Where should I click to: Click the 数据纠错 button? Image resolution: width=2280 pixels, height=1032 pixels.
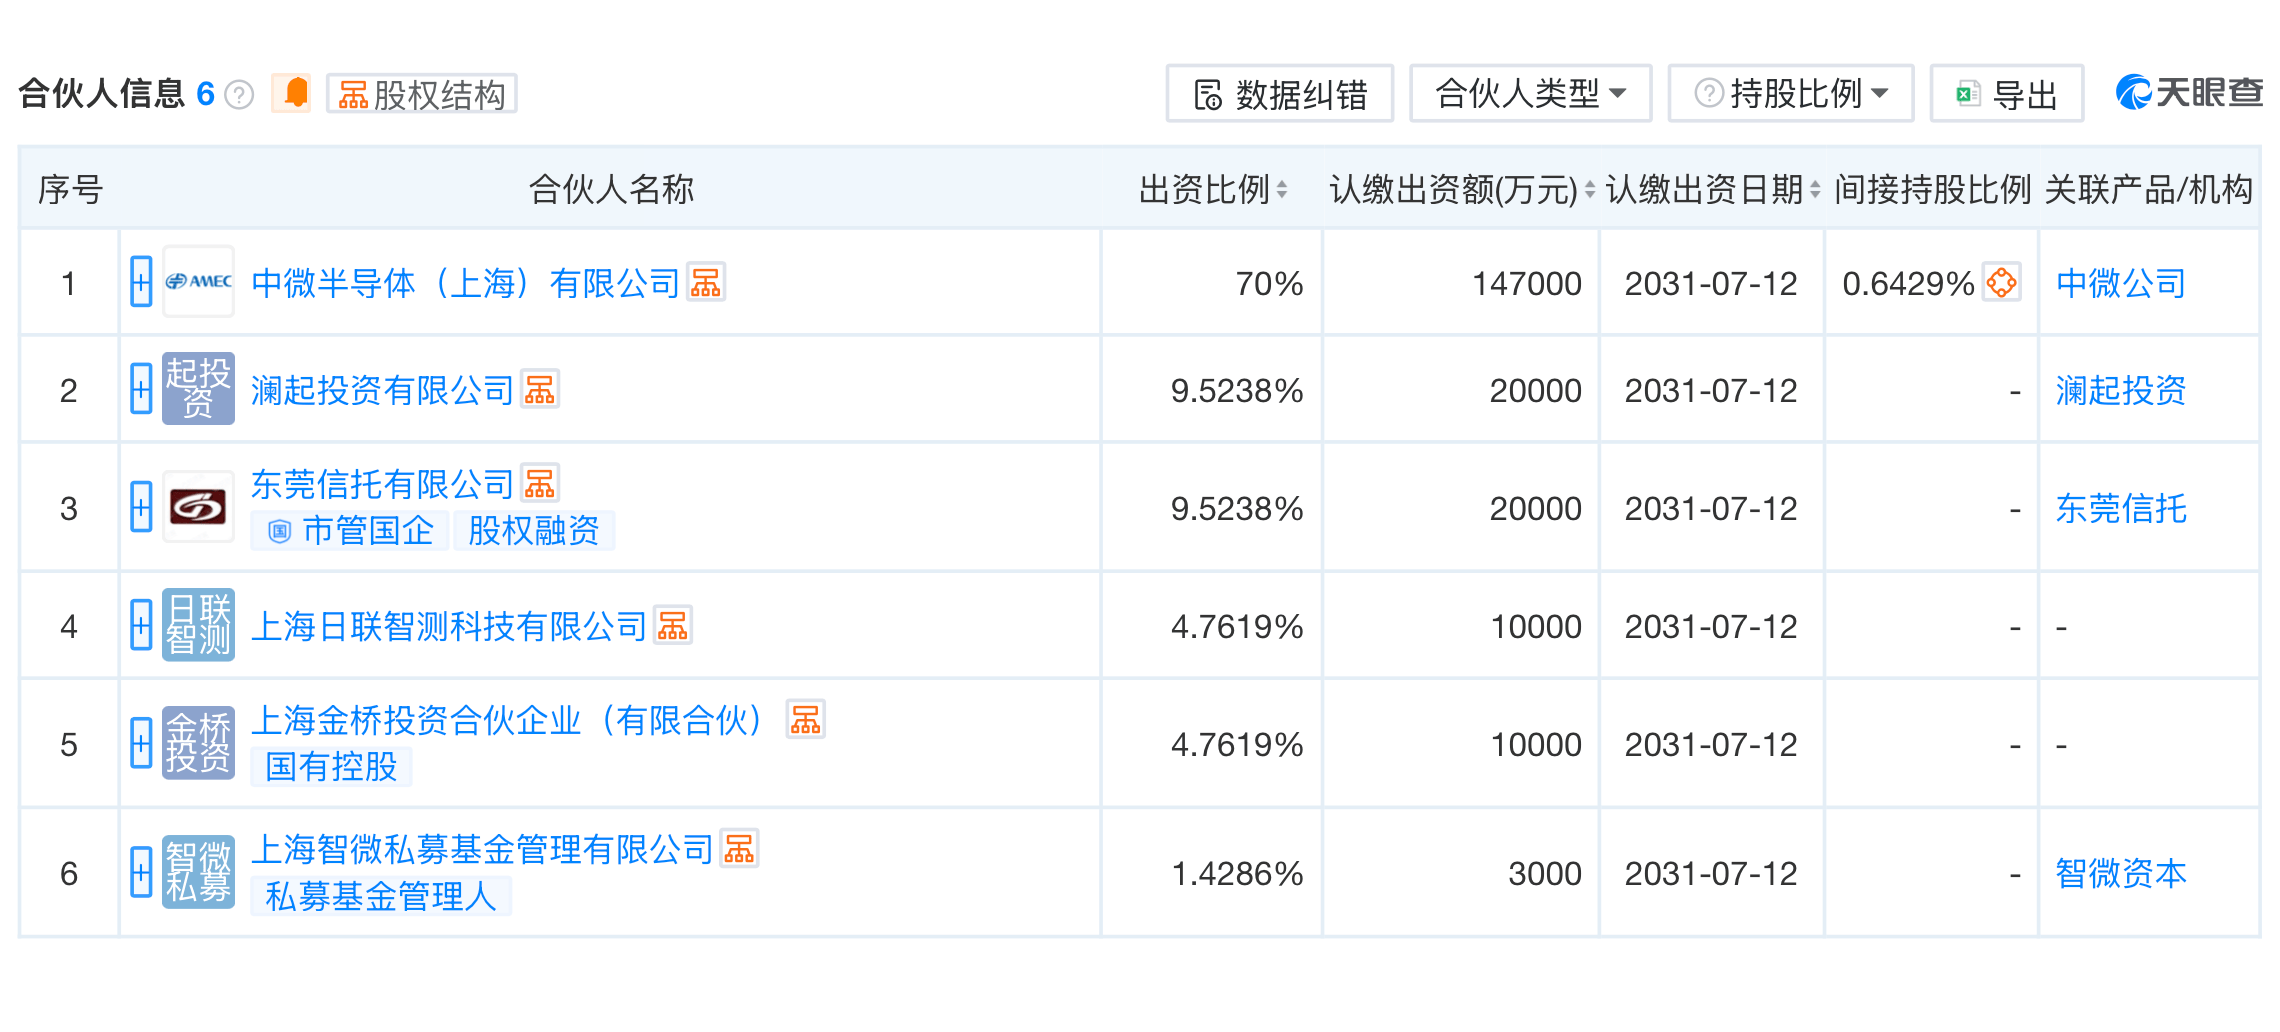(1280, 94)
